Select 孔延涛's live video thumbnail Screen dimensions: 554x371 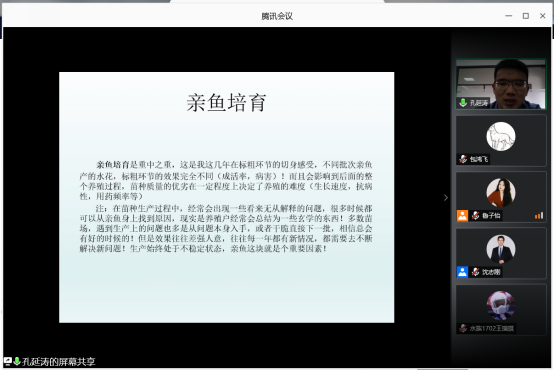(501, 84)
